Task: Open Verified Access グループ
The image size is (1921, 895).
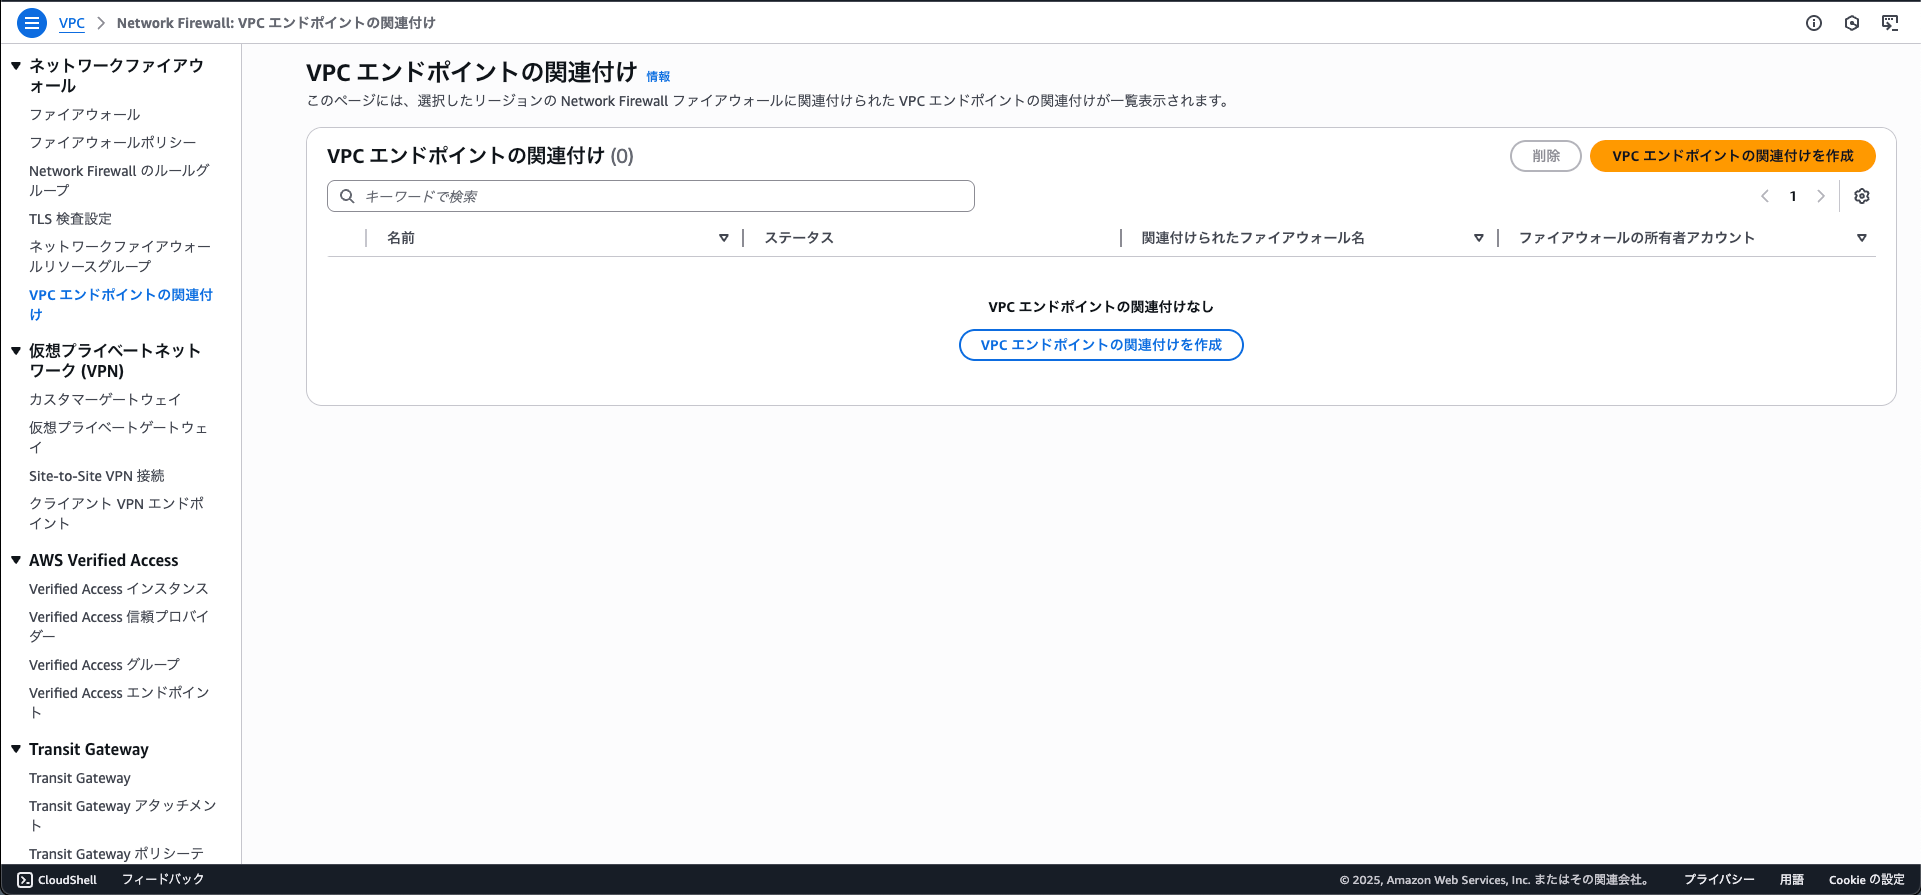Action: pyautogui.click(x=105, y=665)
